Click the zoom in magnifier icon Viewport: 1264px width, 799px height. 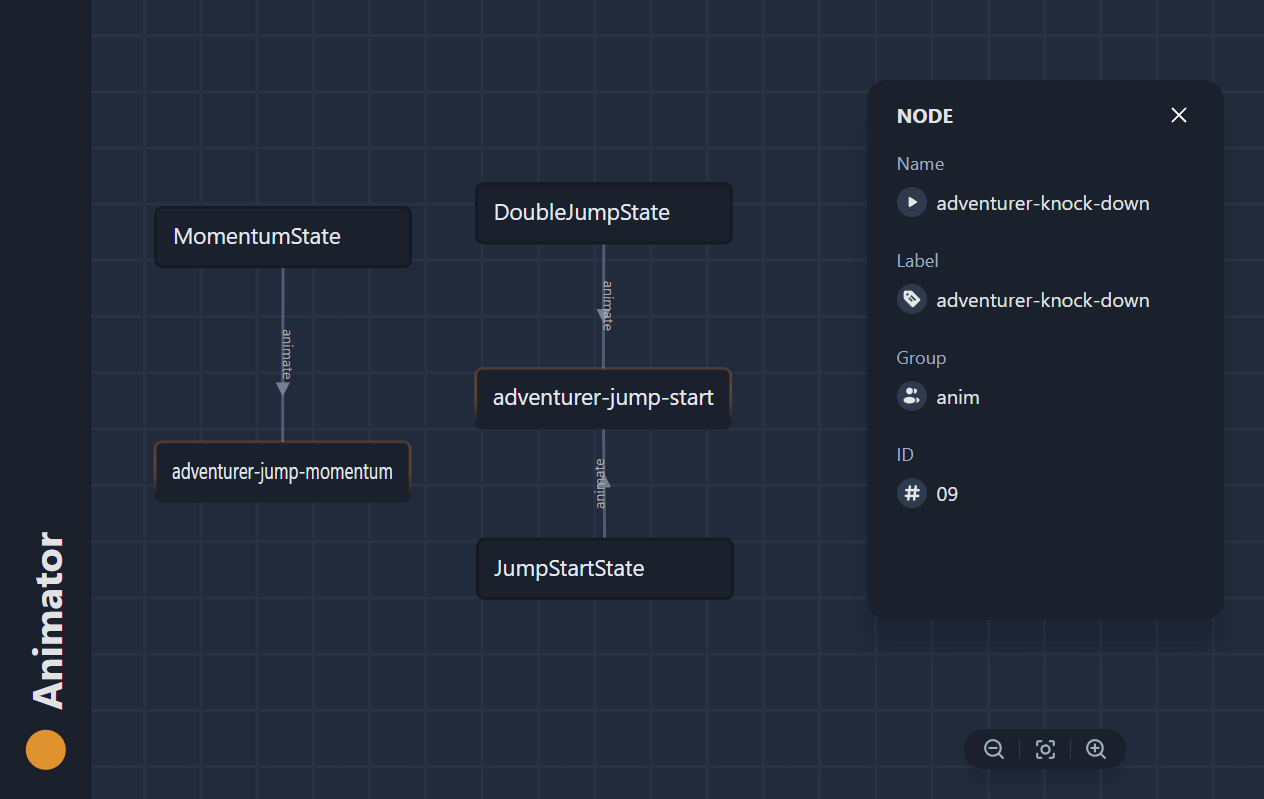tap(1096, 749)
